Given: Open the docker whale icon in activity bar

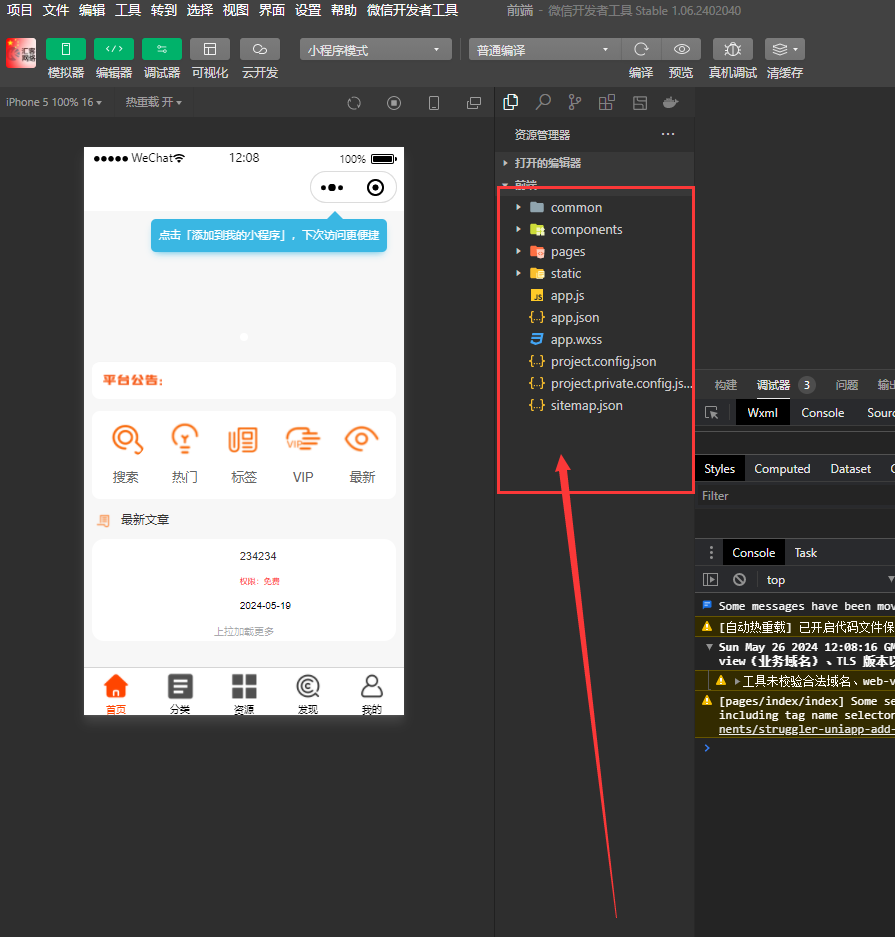Looking at the screenshot, I should click(x=671, y=102).
